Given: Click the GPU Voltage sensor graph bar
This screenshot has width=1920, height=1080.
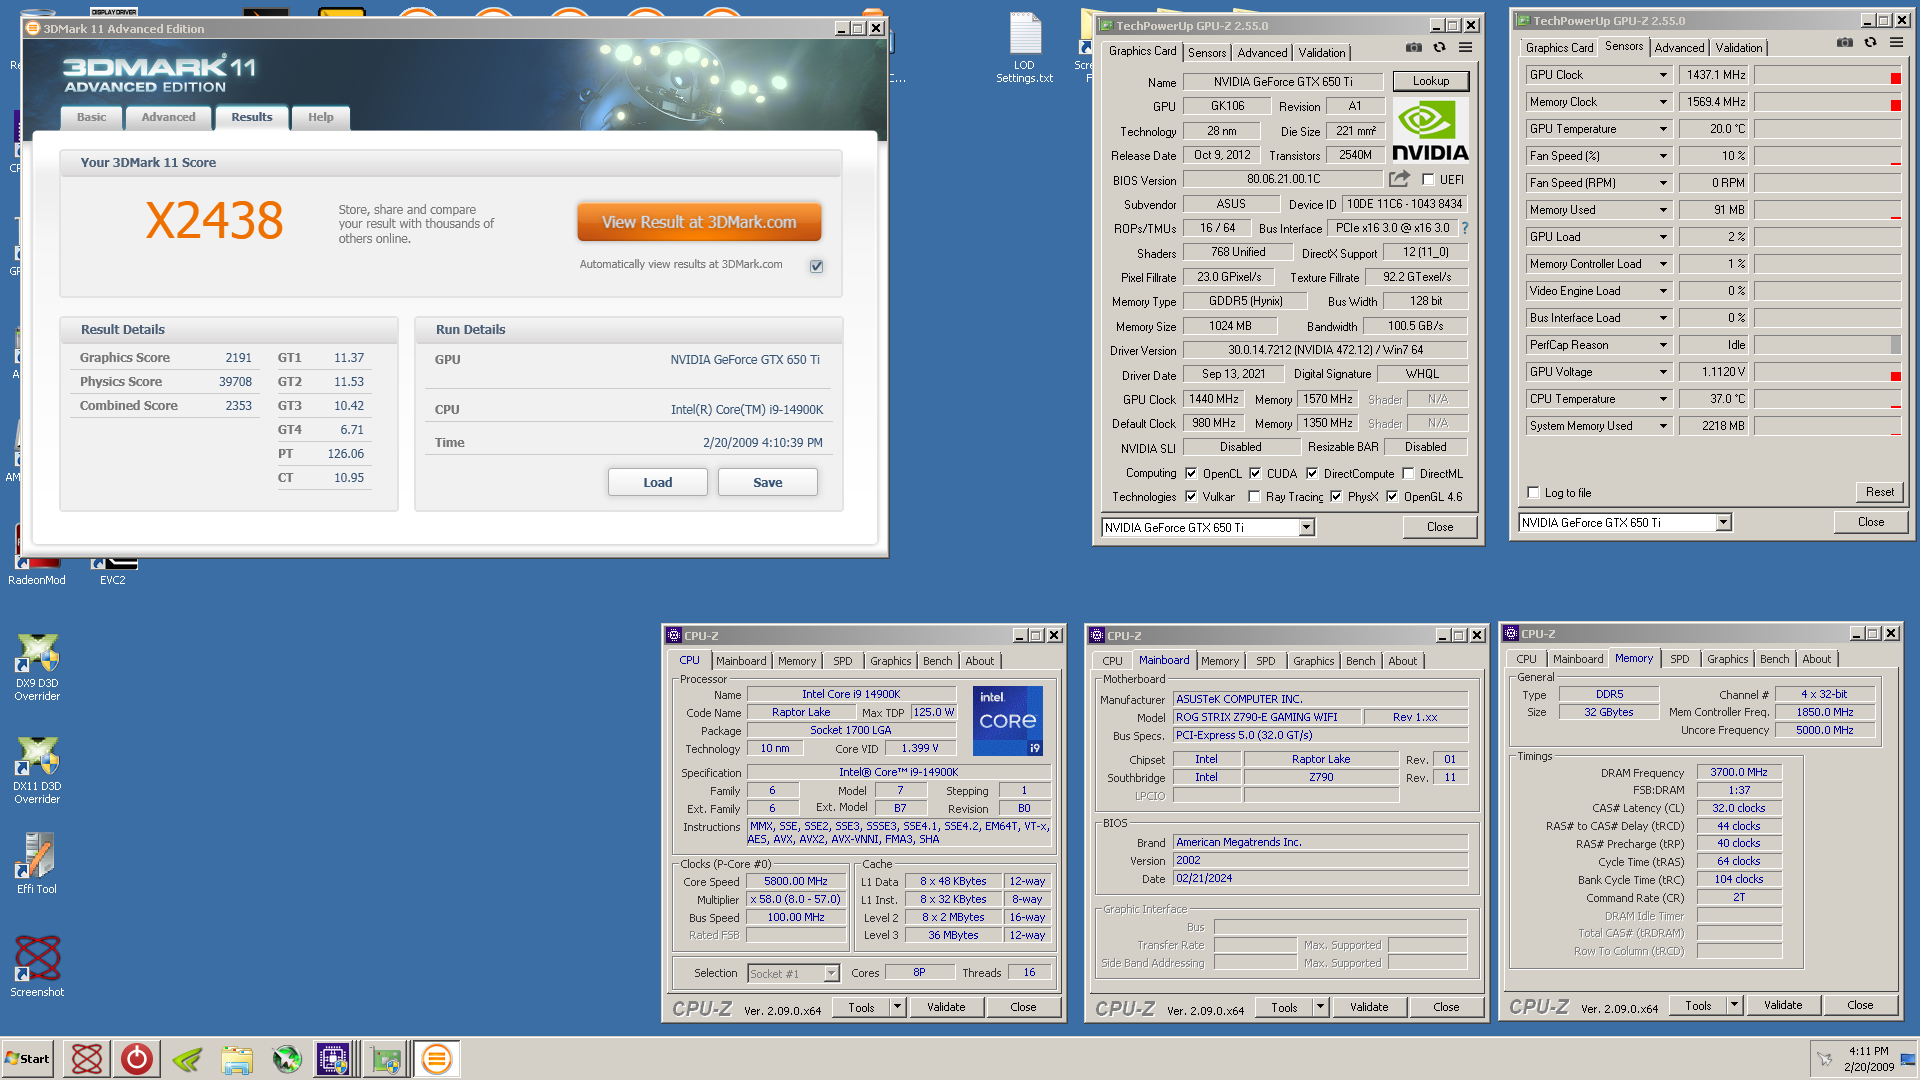Looking at the screenshot, I should [1828, 372].
